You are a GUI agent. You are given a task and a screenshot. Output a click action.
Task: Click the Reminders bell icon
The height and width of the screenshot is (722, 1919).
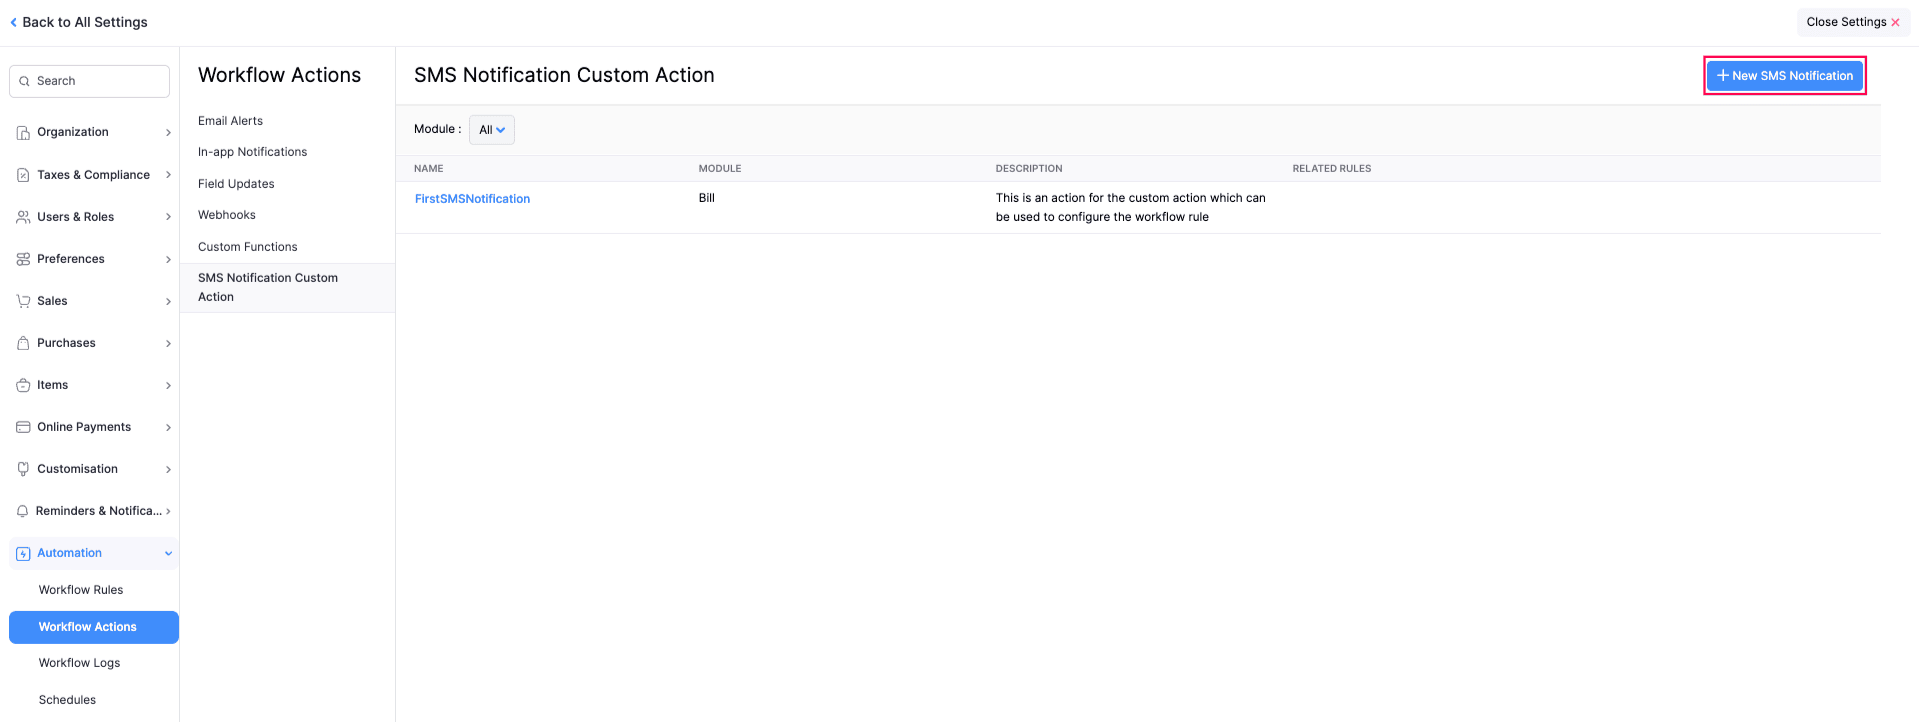point(22,511)
